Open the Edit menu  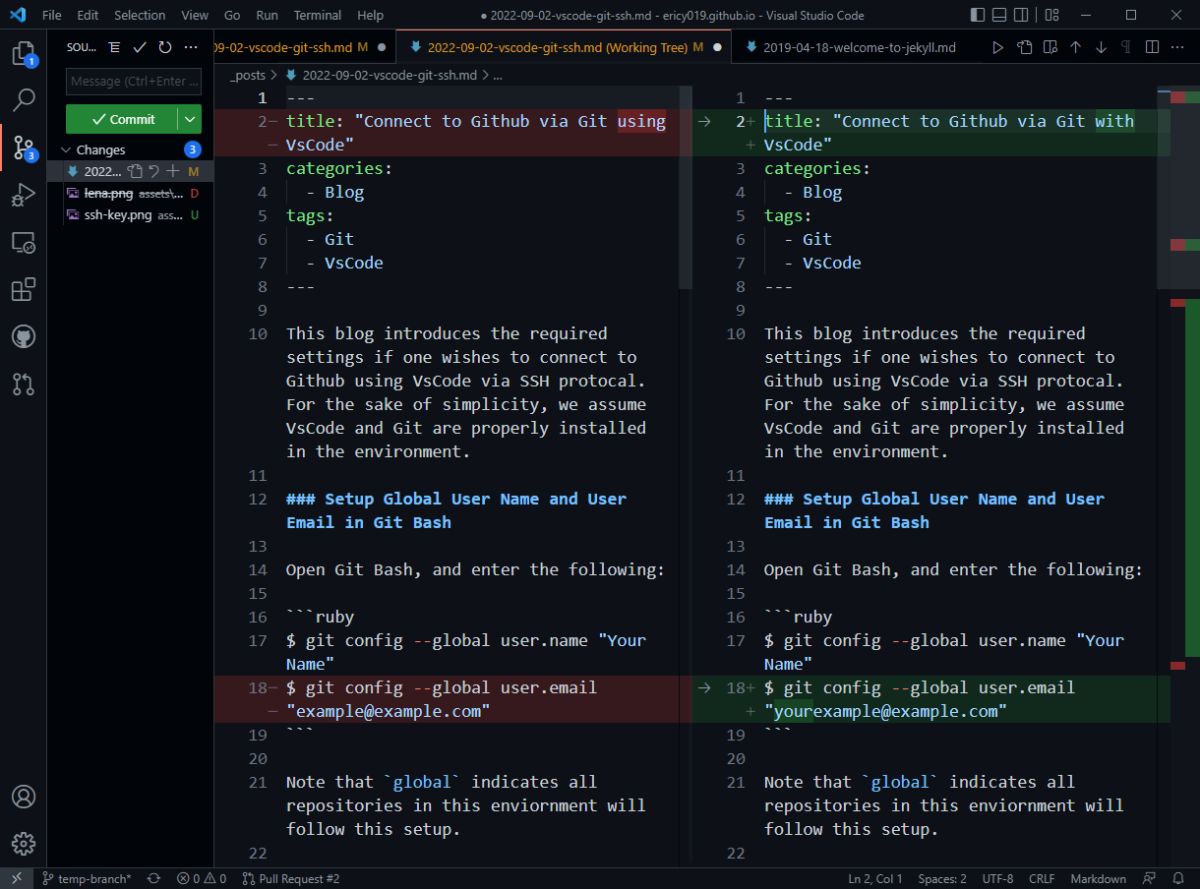pyautogui.click(x=88, y=15)
